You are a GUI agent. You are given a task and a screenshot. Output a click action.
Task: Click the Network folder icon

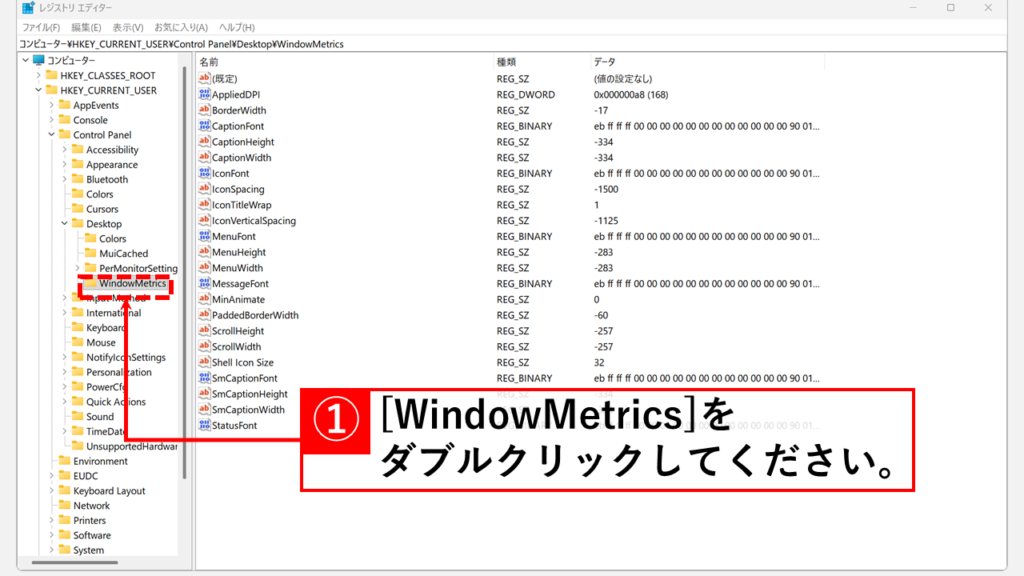pyautogui.click(x=65, y=505)
